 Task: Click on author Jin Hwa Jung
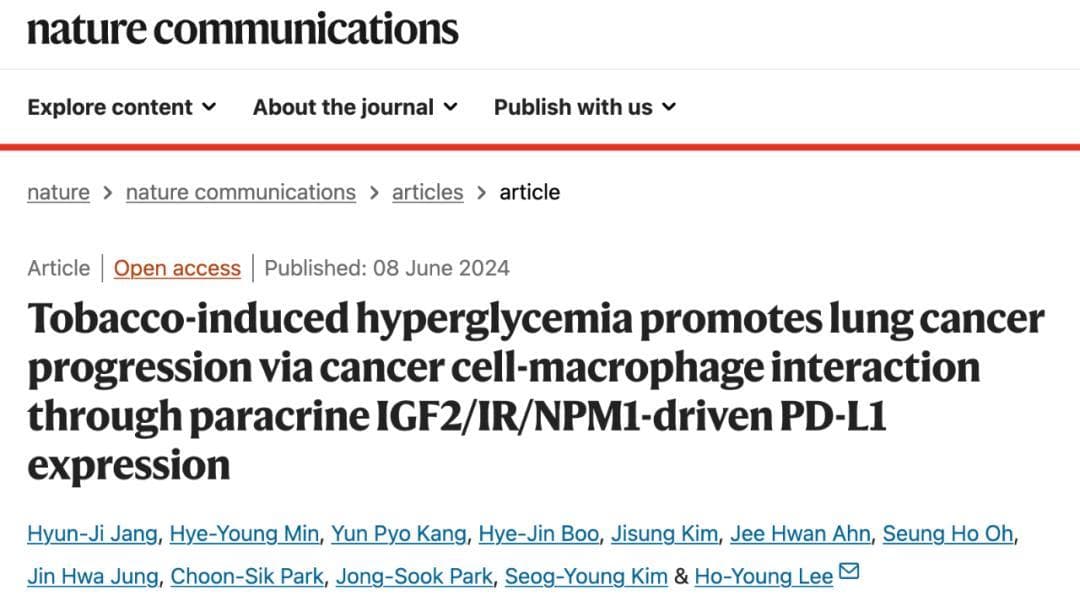click(x=92, y=577)
